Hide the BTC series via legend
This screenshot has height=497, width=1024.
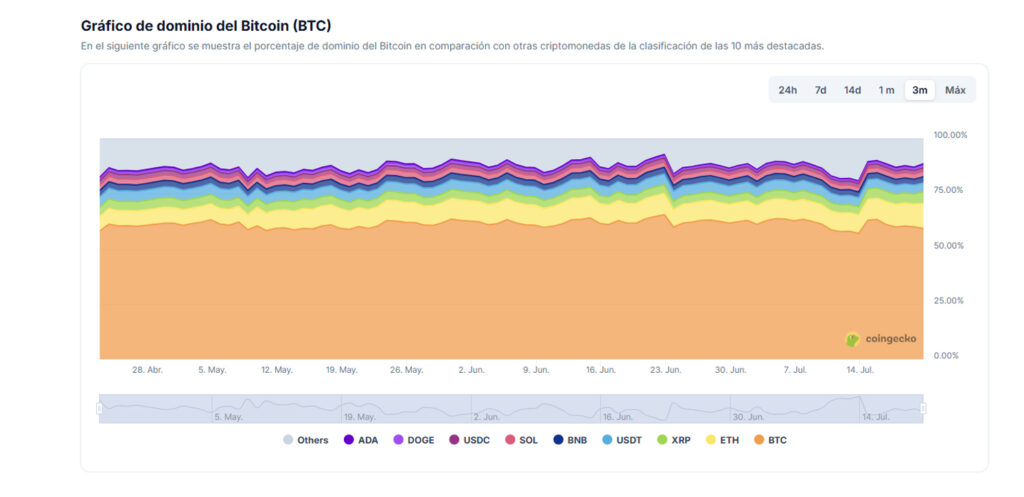click(x=771, y=440)
